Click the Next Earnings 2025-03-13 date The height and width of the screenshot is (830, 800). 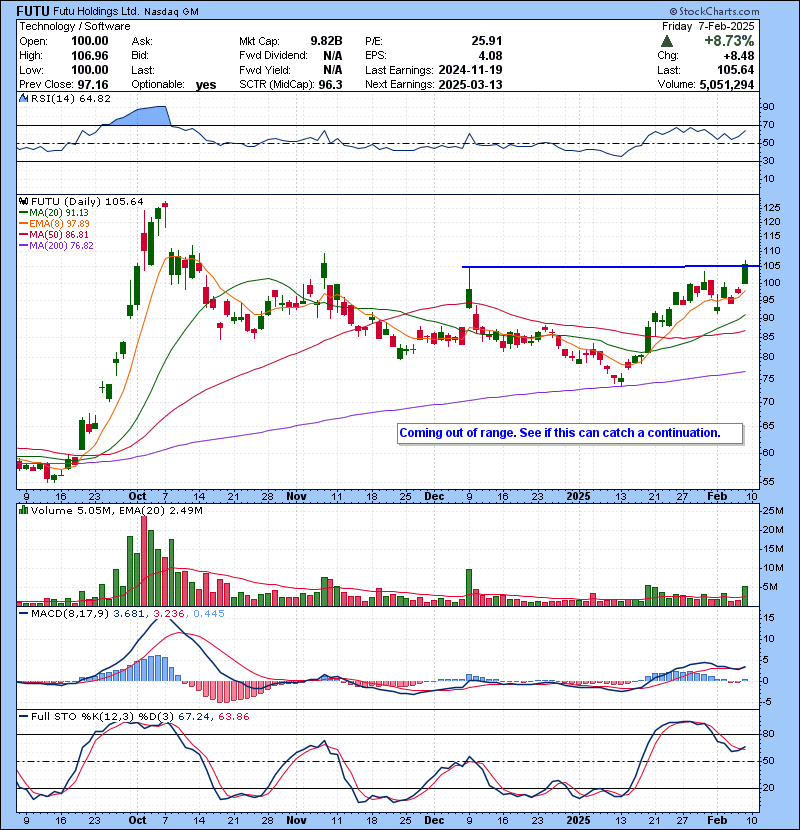tap(470, 85)
